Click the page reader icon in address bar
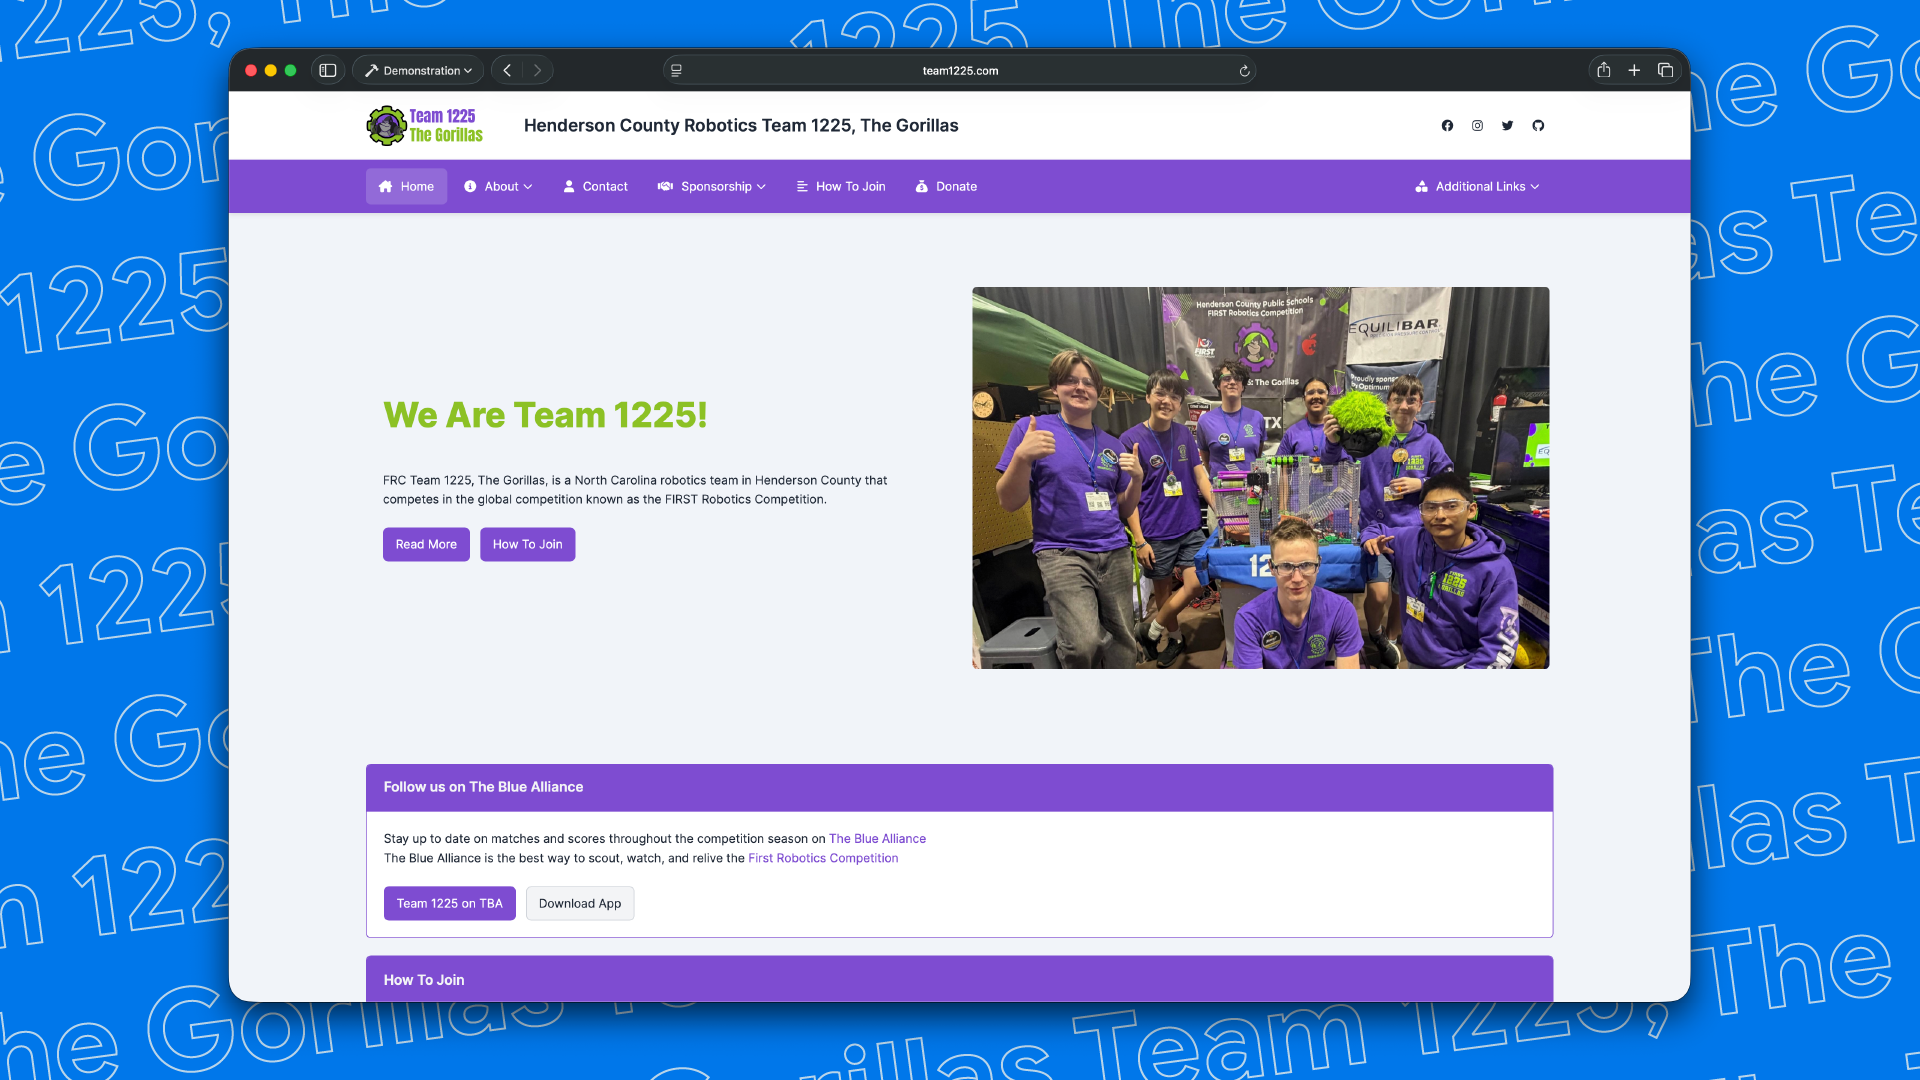The image size is (1920, 1080). click(x=676, y=71)
